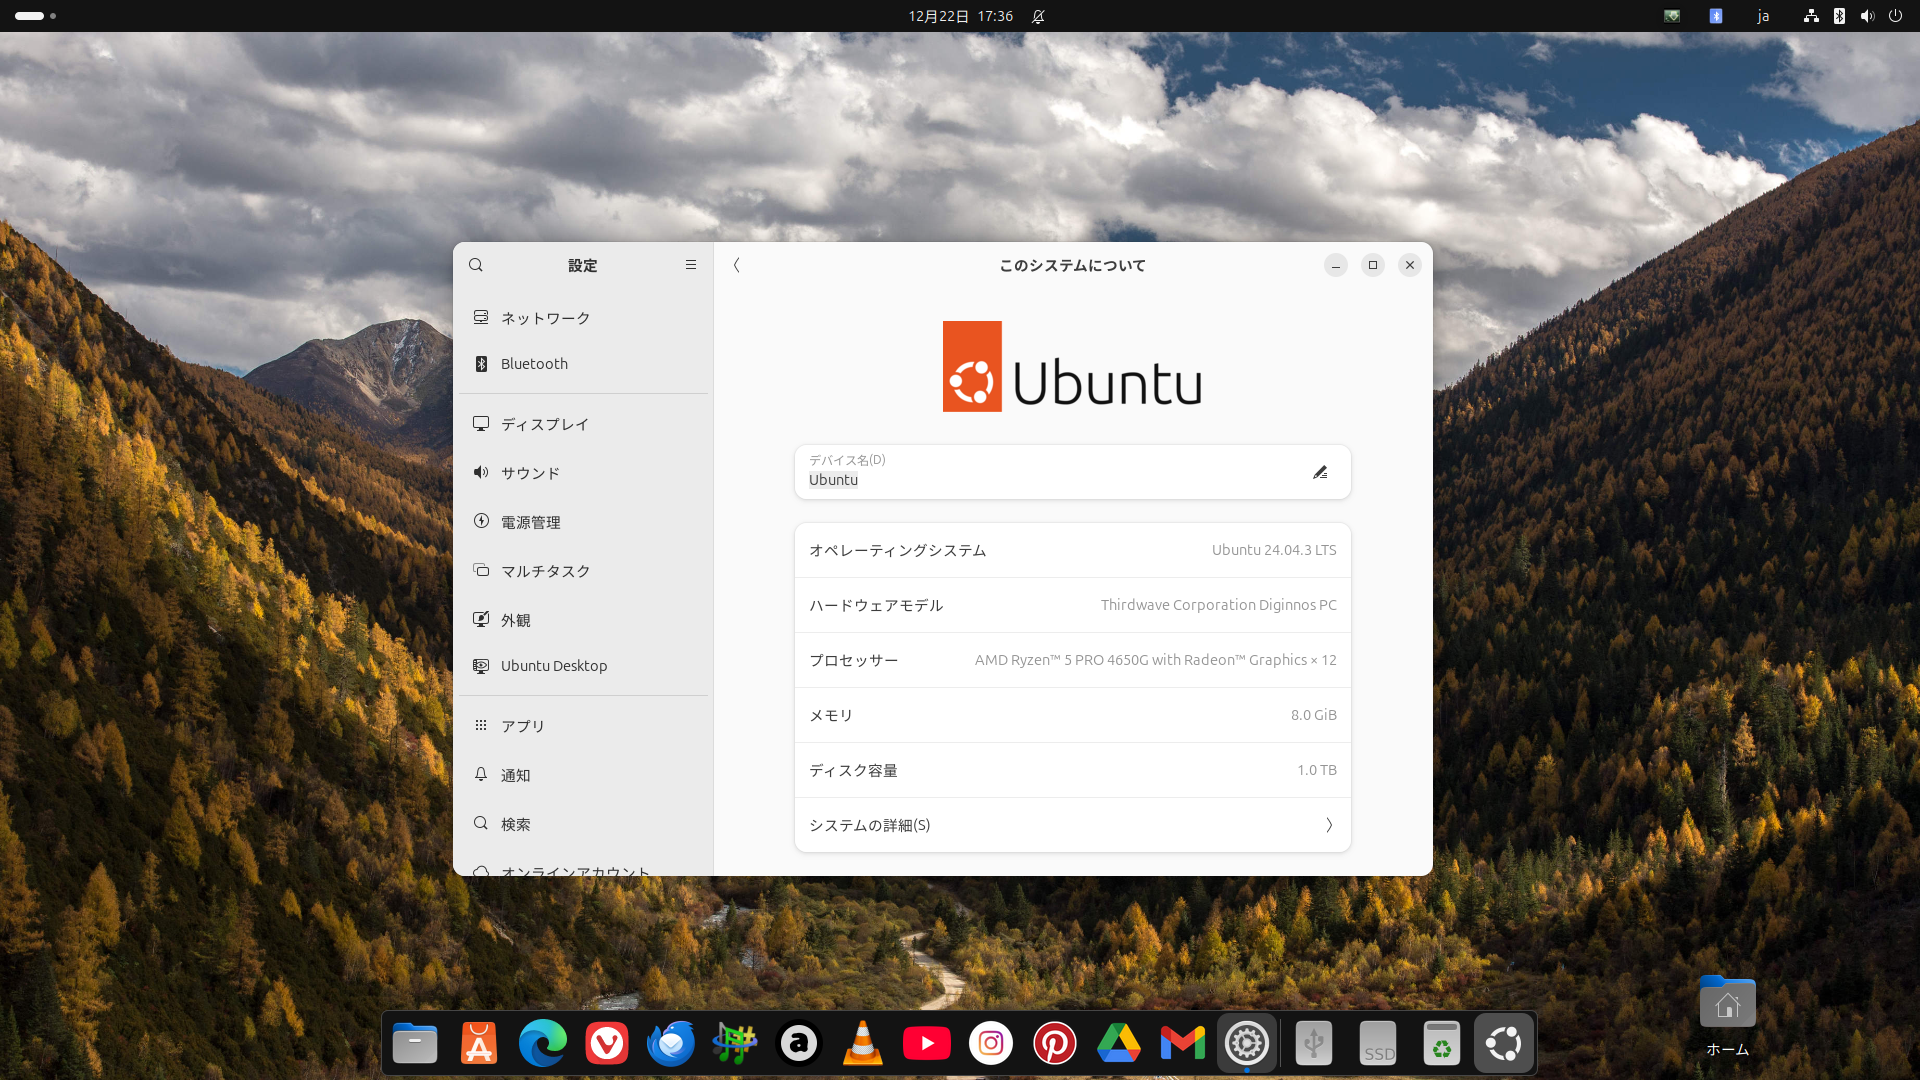Screen dimensions: 1920x1080
Task: Click the pencil icon to rename device
Action: pyautogui.click(x=1320, y=472)
